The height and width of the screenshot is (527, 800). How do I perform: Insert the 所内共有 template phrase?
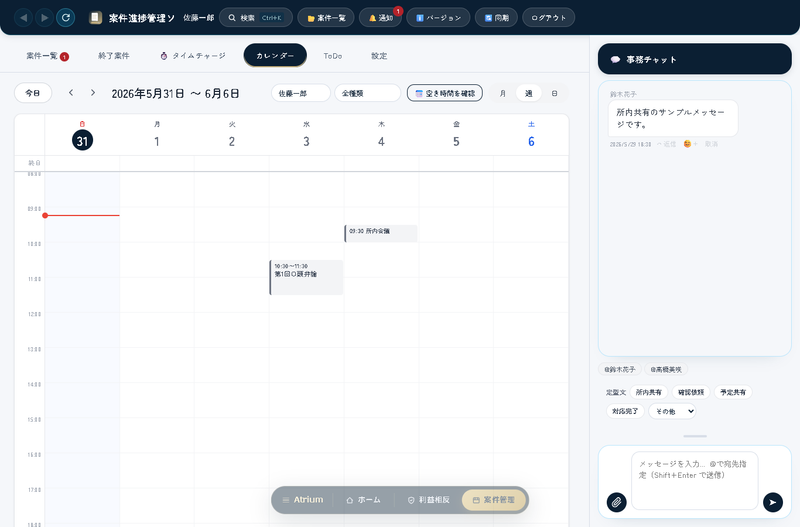(648, 392)
